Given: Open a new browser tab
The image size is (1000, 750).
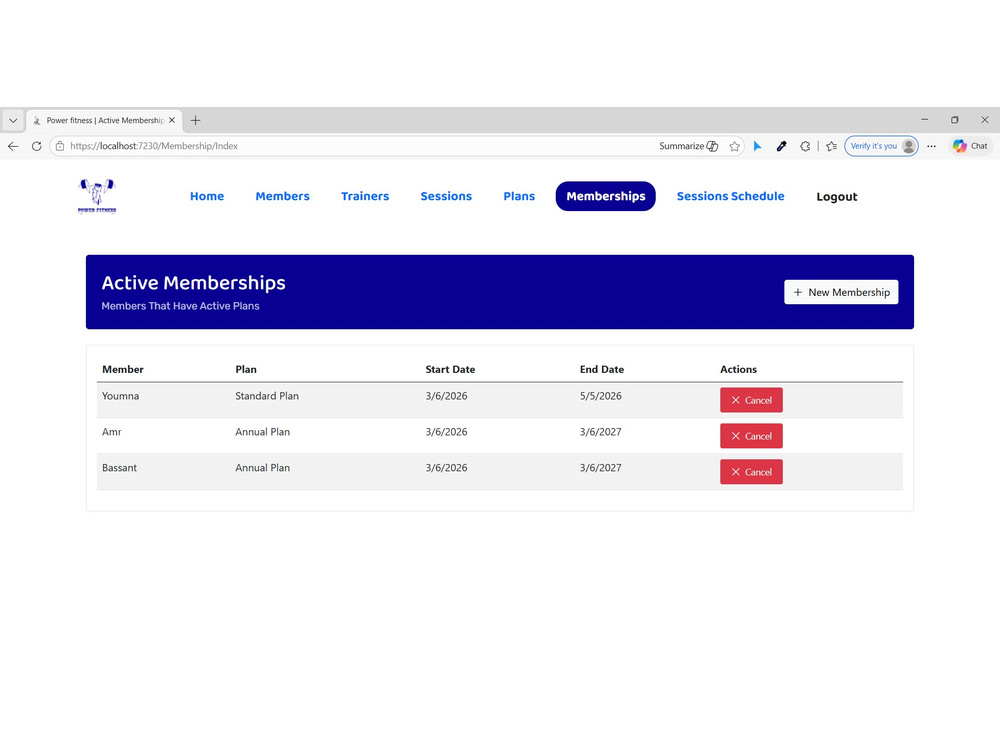Looking at the screenshot, I should 195,120.
